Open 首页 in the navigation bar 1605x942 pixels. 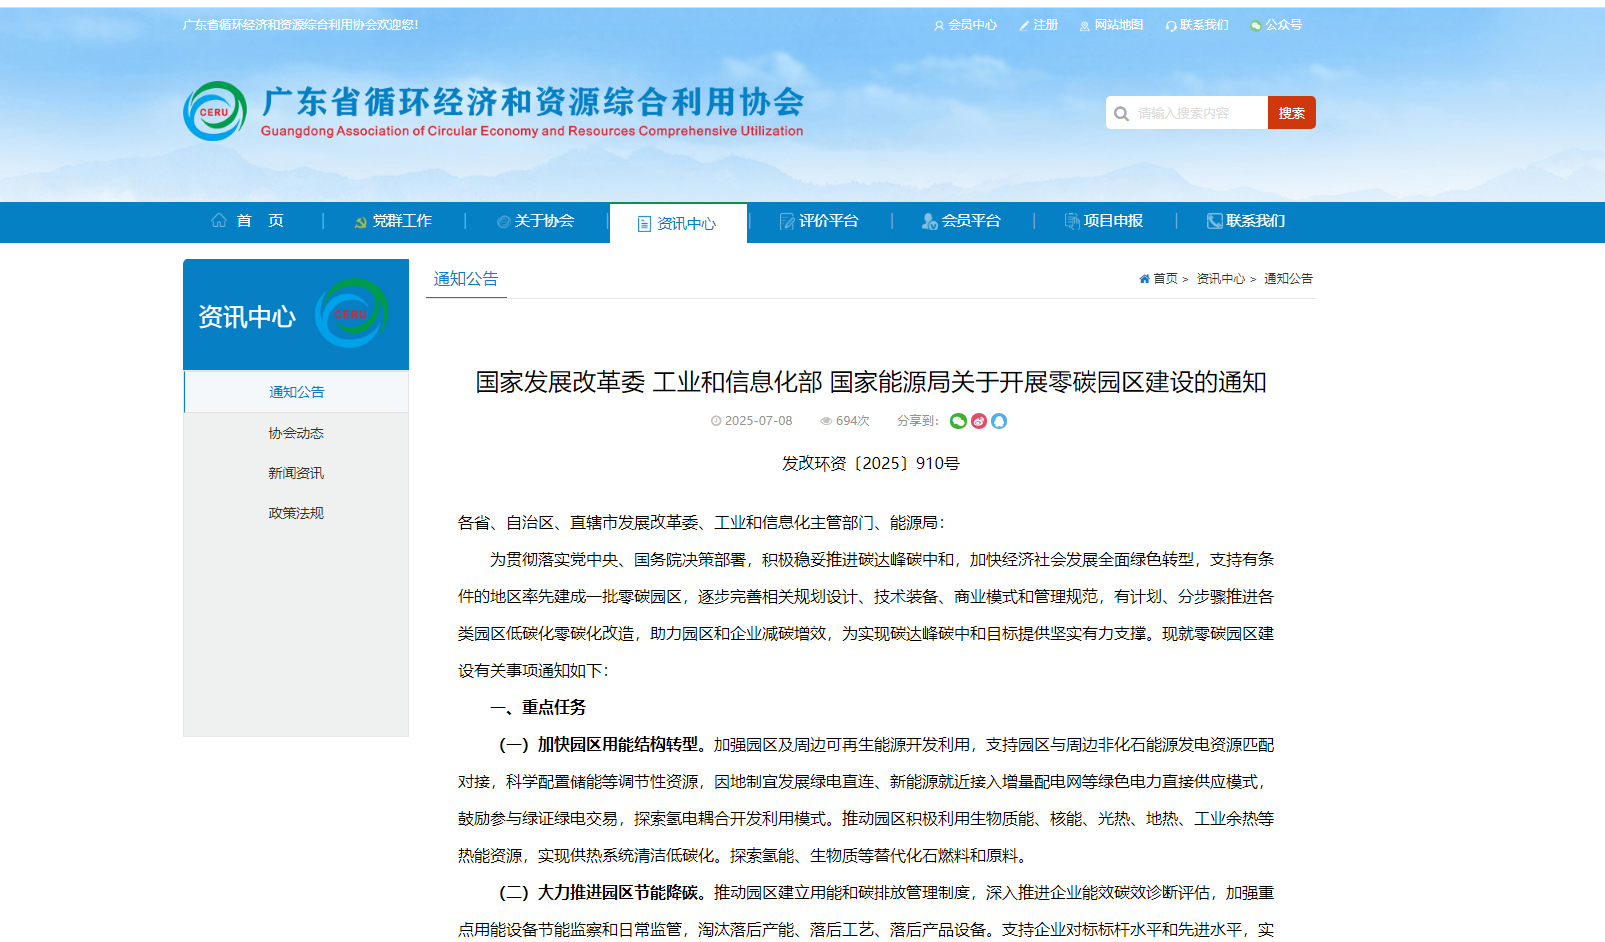tap(260, 221)
